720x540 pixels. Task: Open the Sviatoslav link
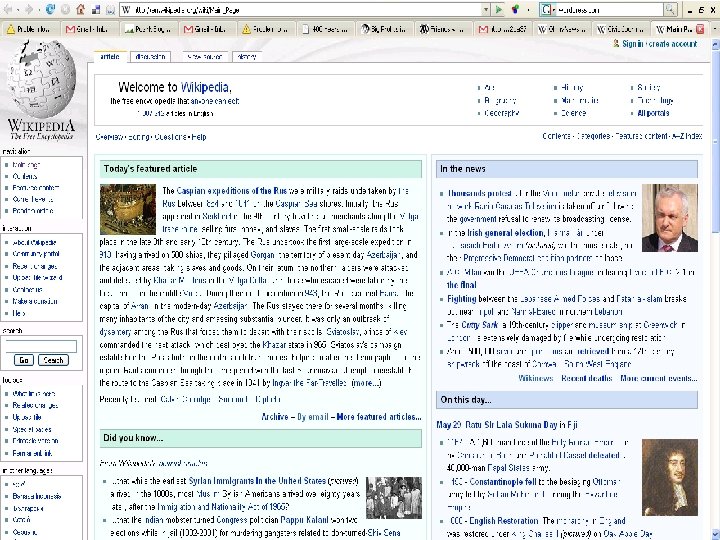343,332
